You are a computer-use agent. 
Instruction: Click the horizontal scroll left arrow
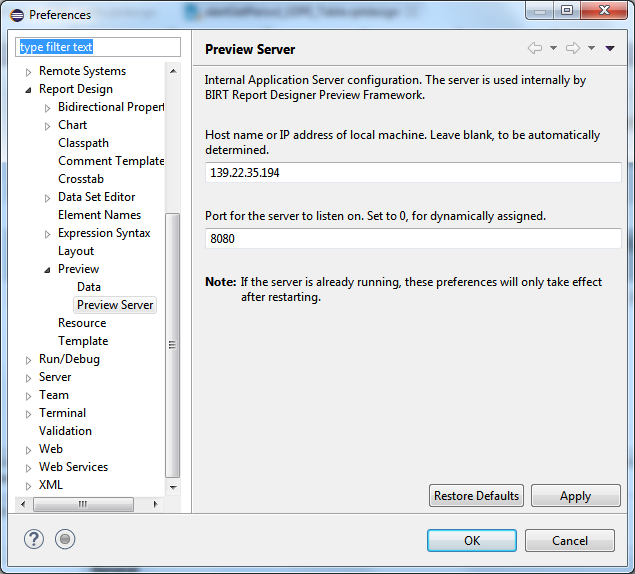tap(23, 504)
